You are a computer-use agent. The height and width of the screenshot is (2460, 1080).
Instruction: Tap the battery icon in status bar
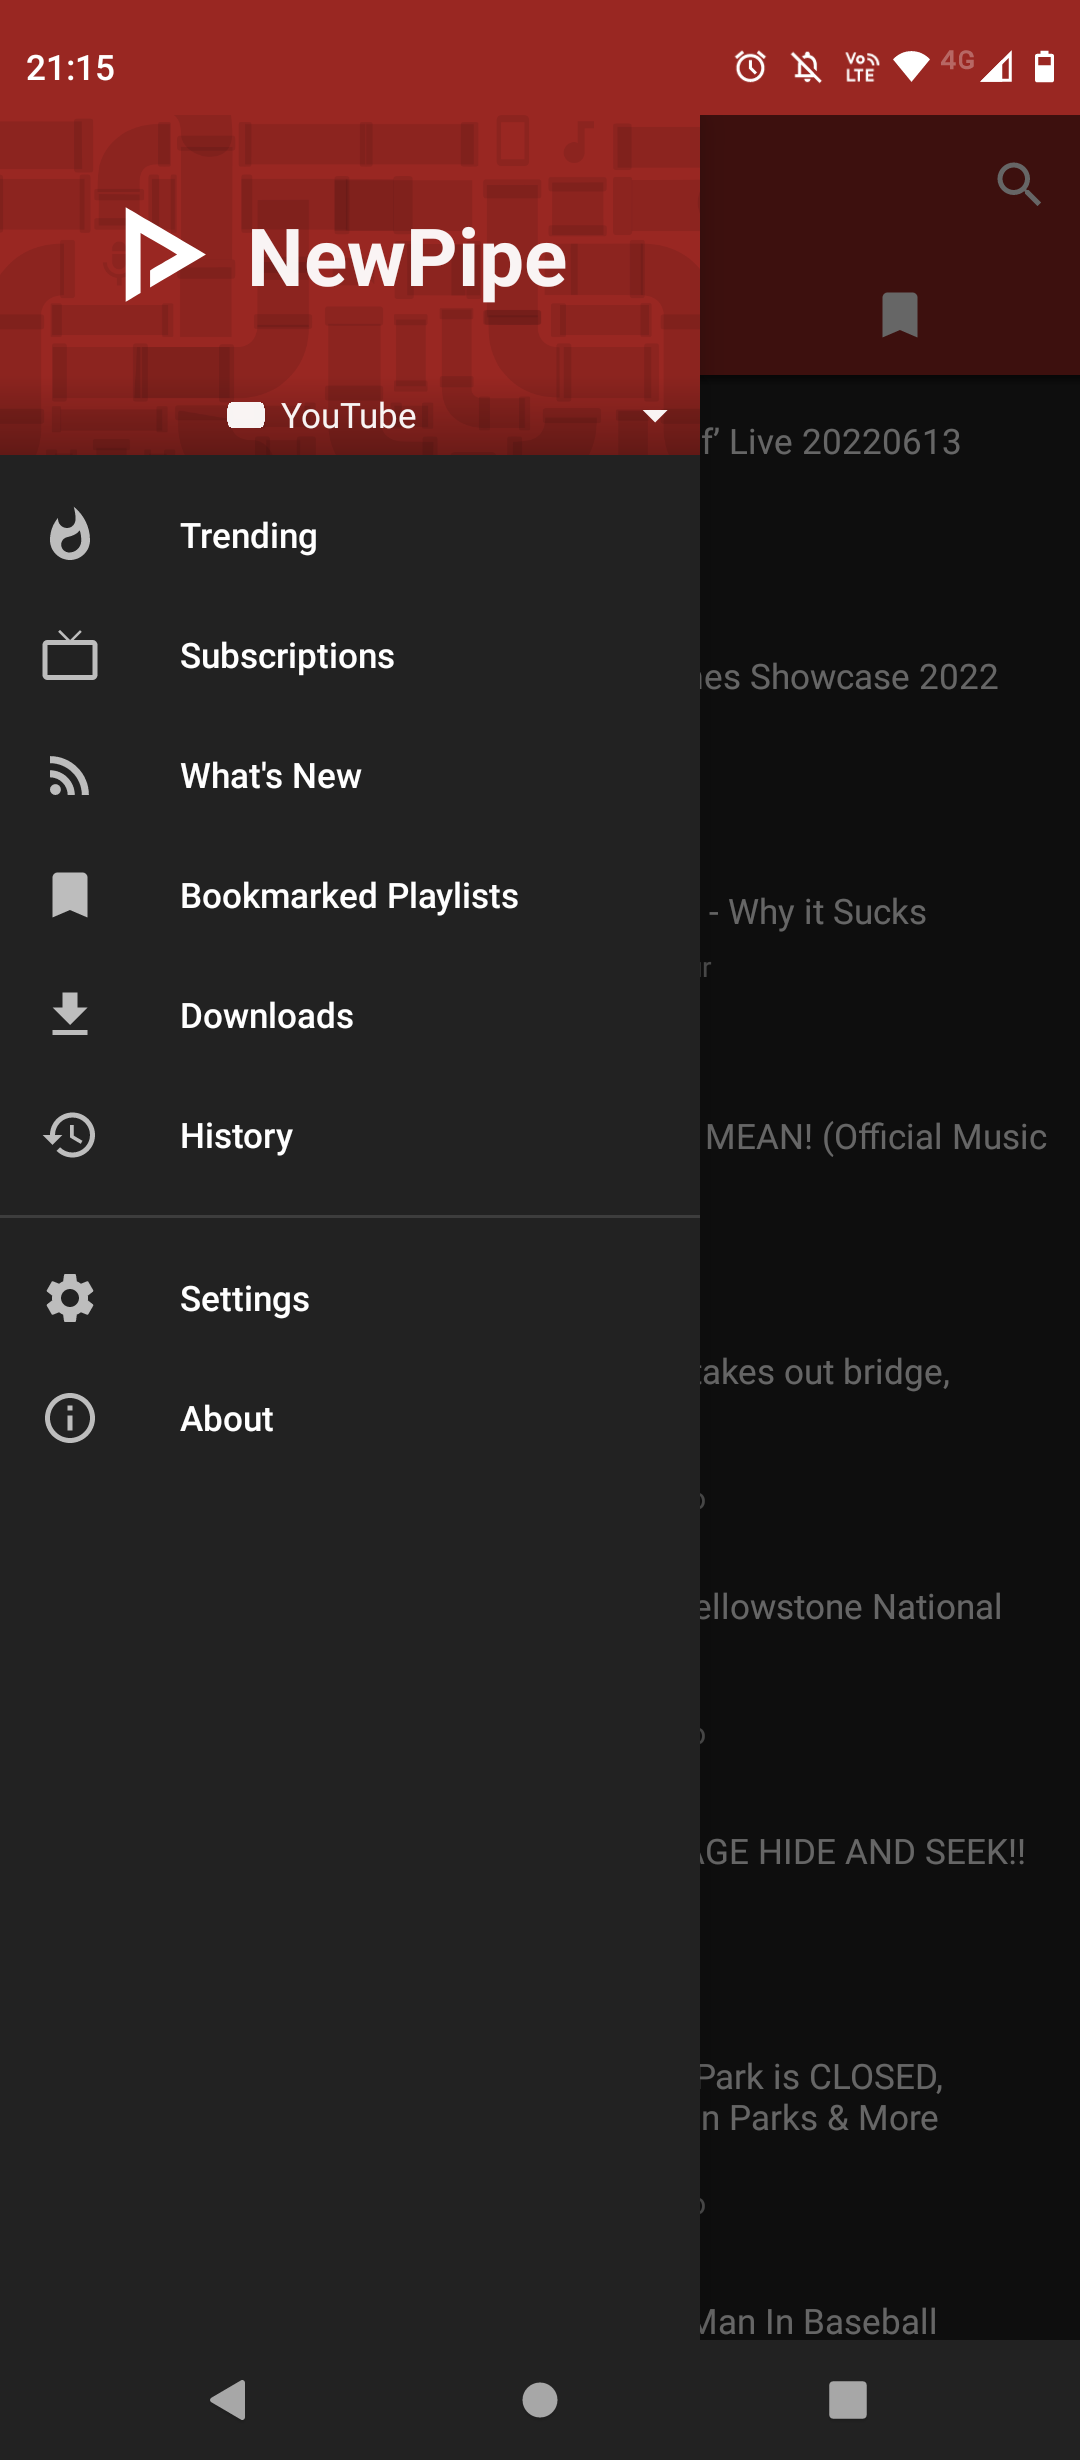[1044, 67]
